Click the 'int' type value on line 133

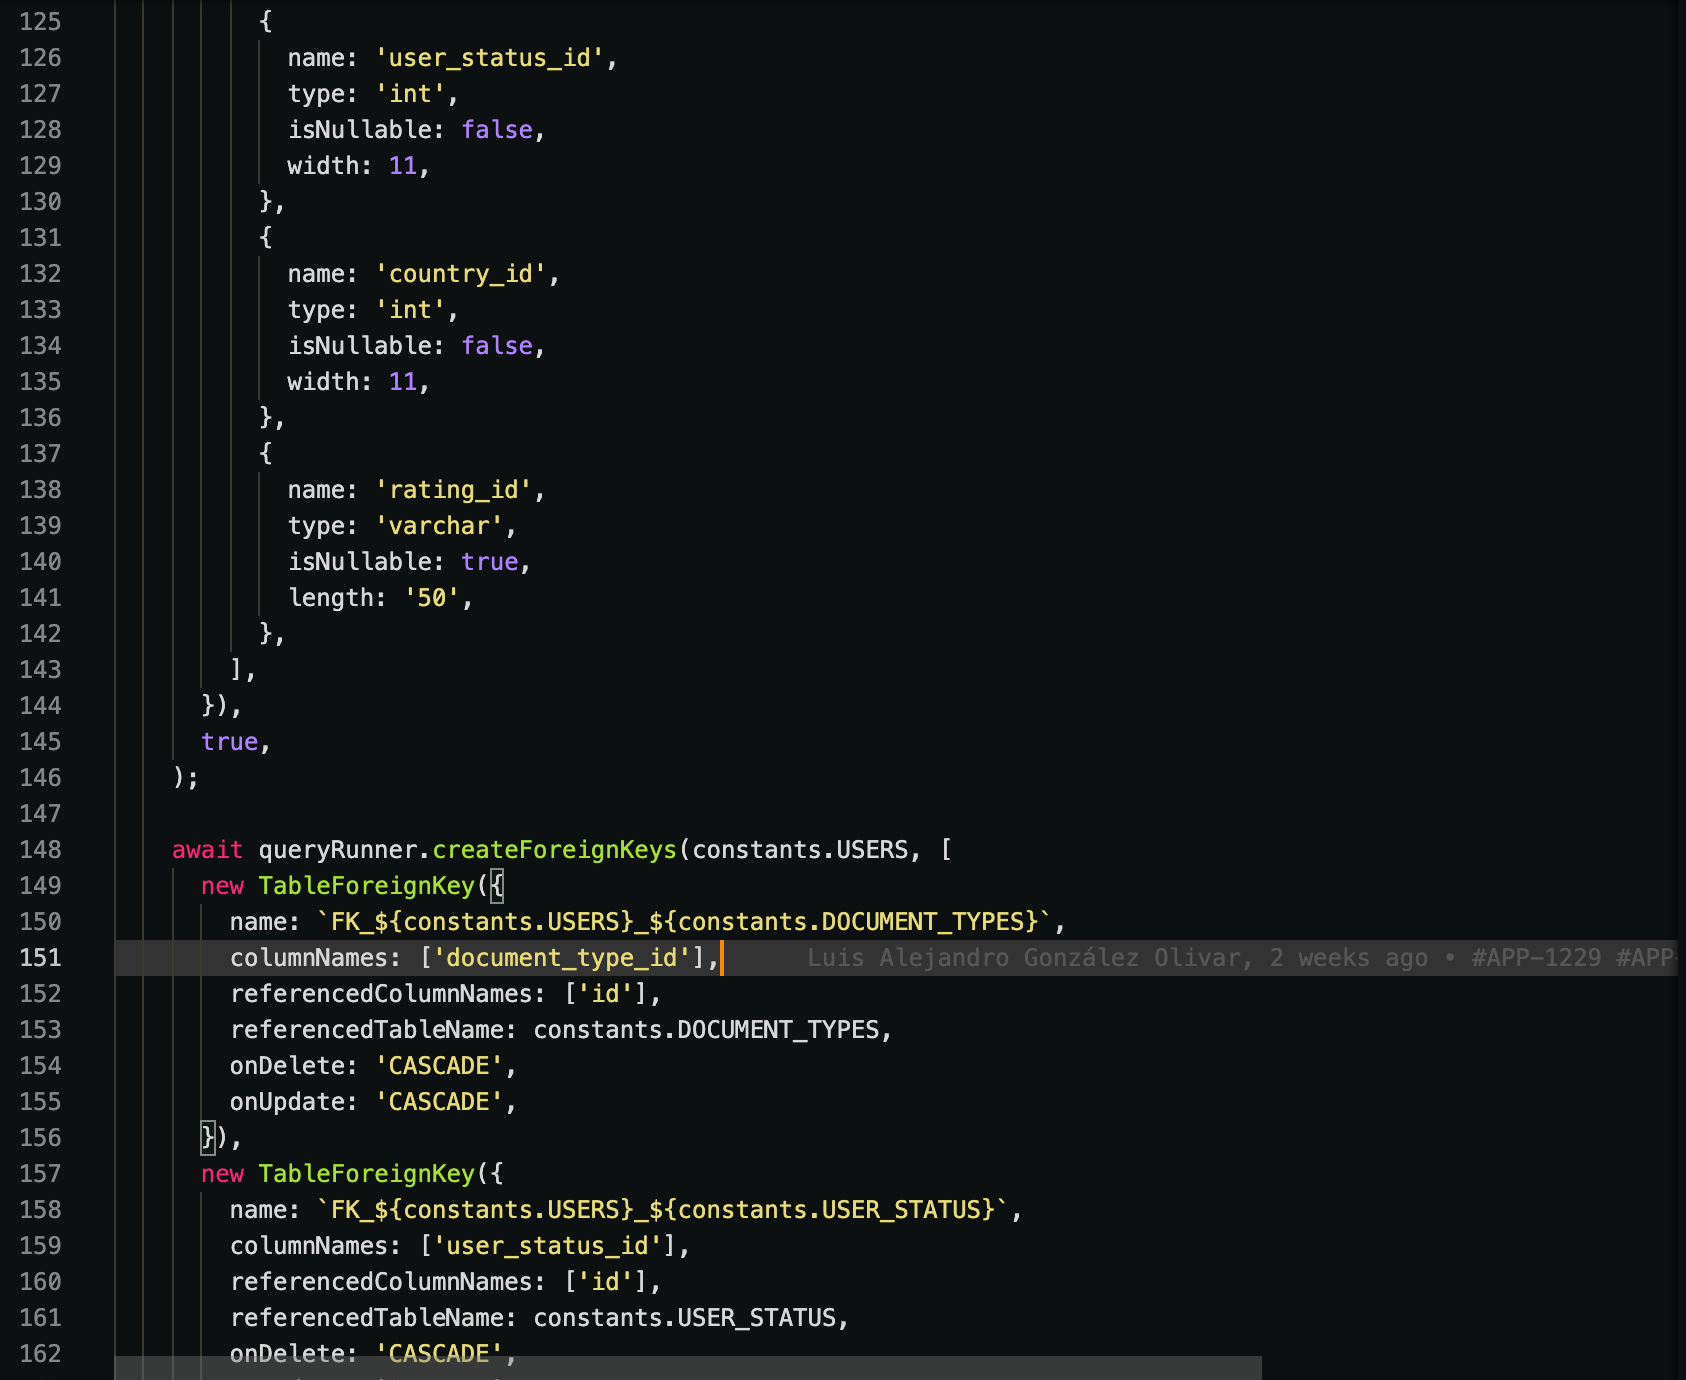point(411,310)
